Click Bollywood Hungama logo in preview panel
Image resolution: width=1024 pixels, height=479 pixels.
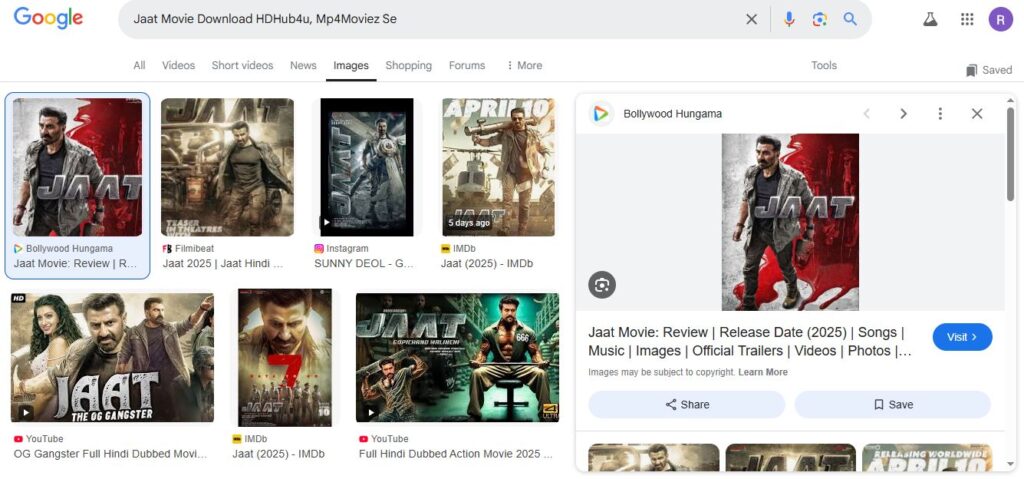pyautogui.click(x=601, y=114)
